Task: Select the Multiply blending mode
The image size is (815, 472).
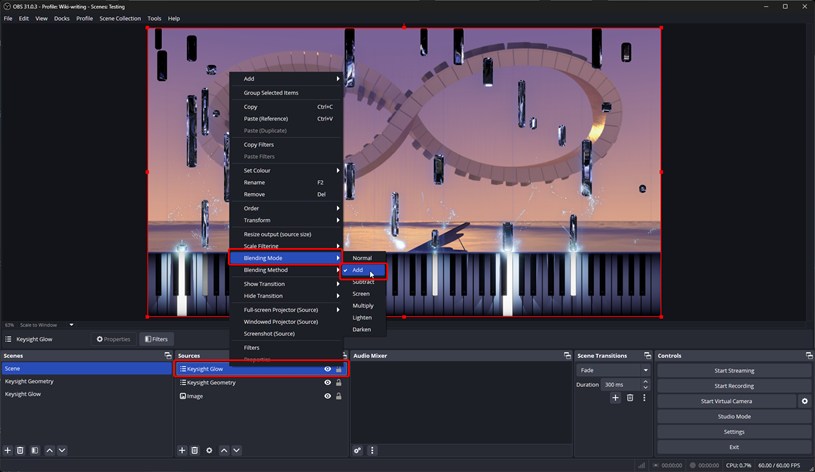Action: coord(363,306)
